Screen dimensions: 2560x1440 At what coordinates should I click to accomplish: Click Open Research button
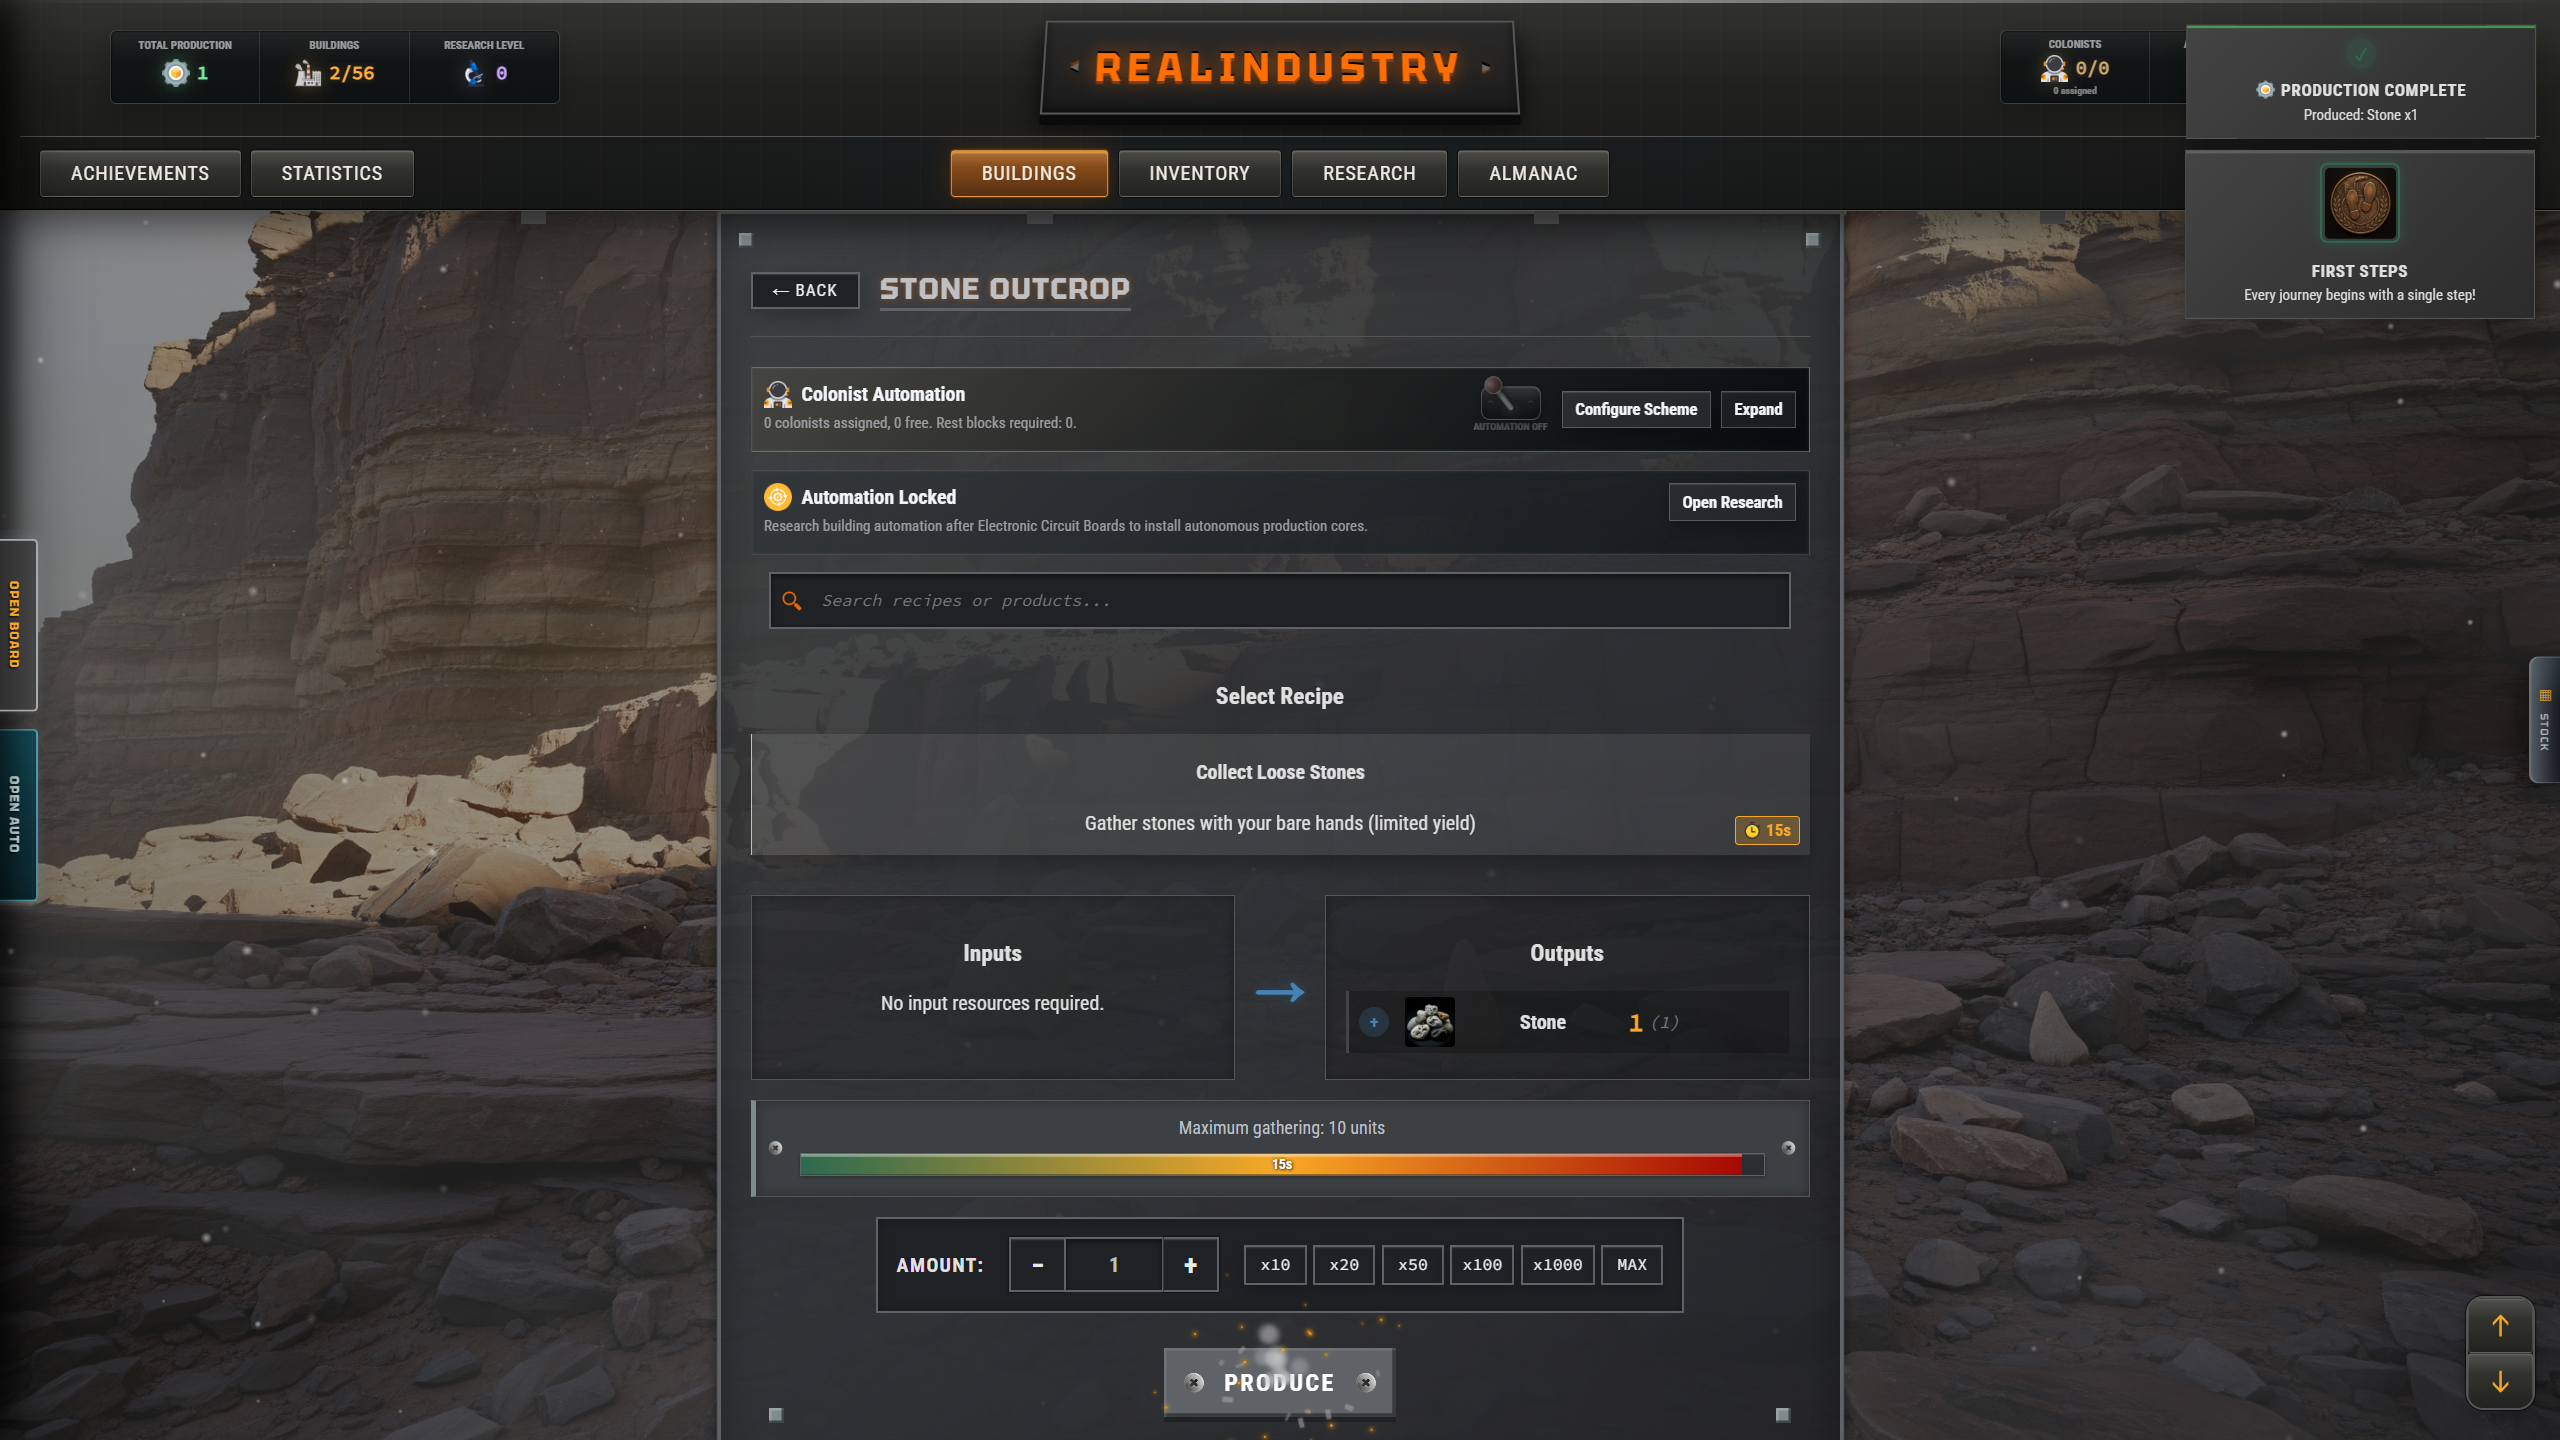click(1732, 502)
